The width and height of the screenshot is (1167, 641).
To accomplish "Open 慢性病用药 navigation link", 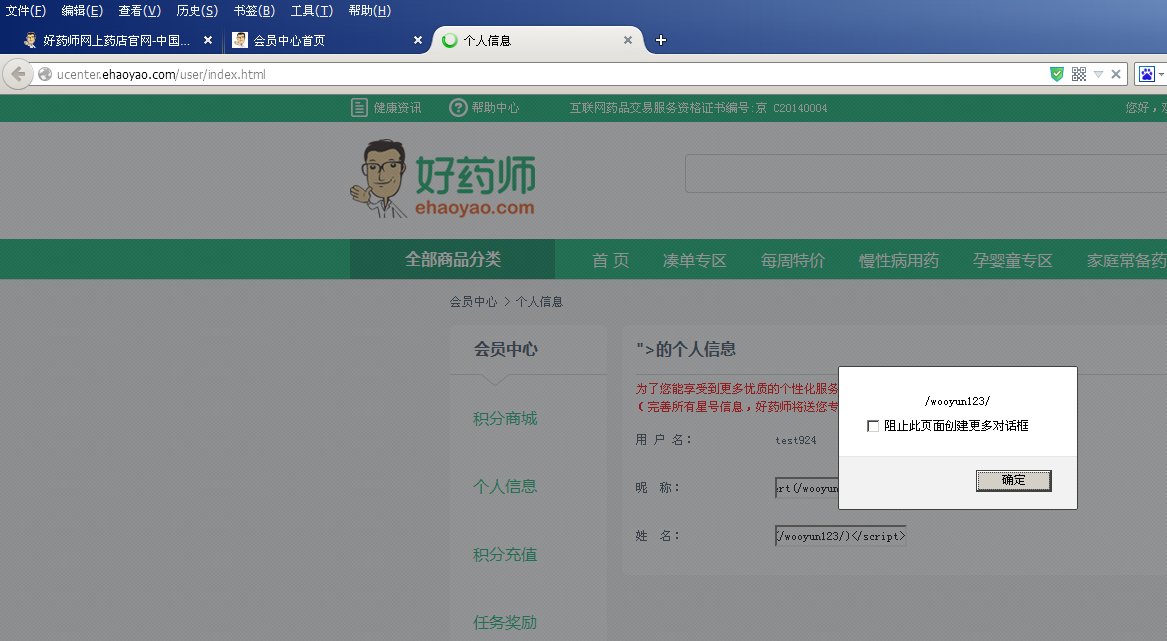I will click(x=898, y=261).
